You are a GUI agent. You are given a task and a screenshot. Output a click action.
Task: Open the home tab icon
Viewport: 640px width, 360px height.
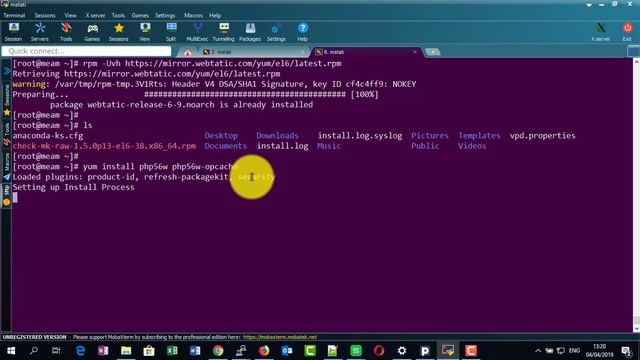[x=187, y=52]
